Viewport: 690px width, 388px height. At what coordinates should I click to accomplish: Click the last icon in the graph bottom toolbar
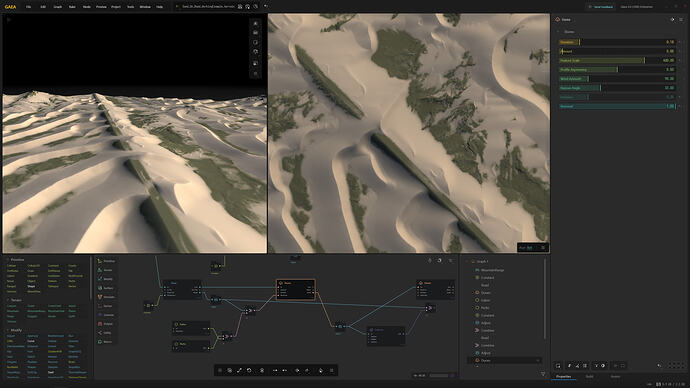(331, 371)
